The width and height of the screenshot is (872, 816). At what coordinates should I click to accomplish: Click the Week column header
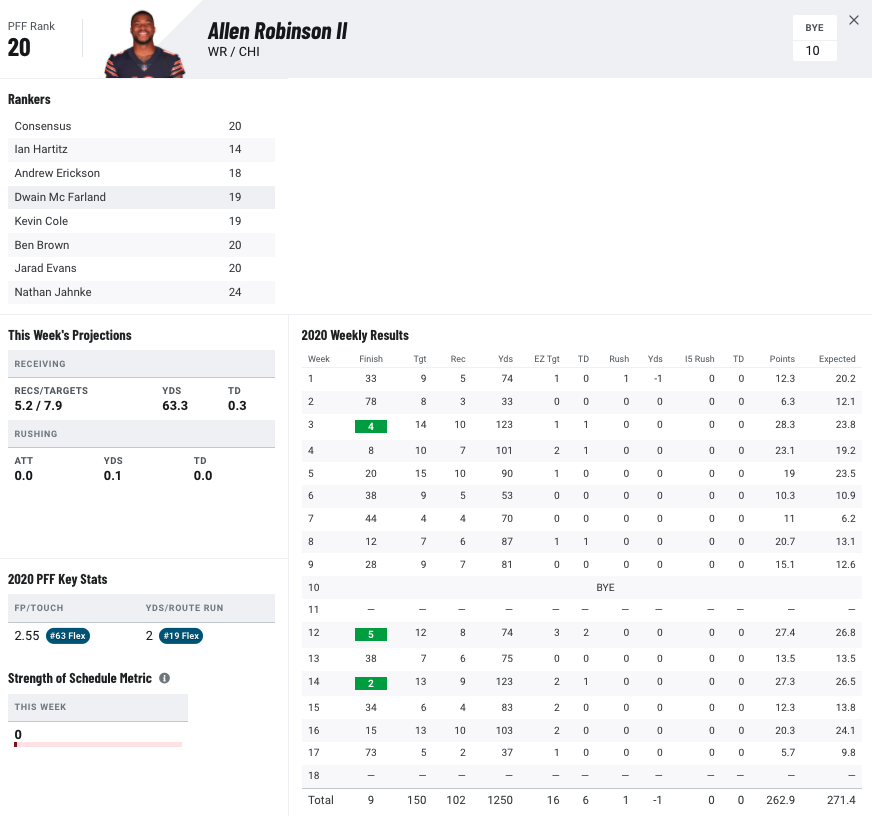[x=319, y=359]
